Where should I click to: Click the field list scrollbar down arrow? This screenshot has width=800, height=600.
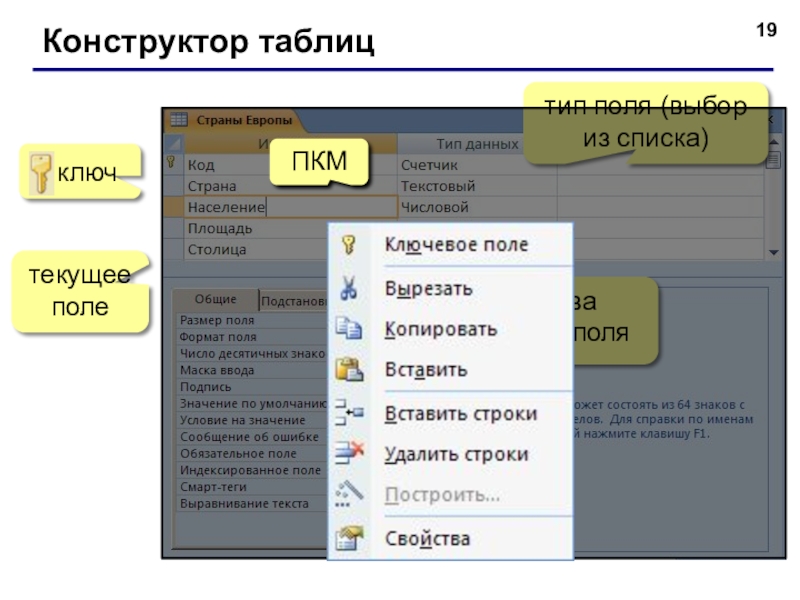pyautogui.click(x=773, y=253)
